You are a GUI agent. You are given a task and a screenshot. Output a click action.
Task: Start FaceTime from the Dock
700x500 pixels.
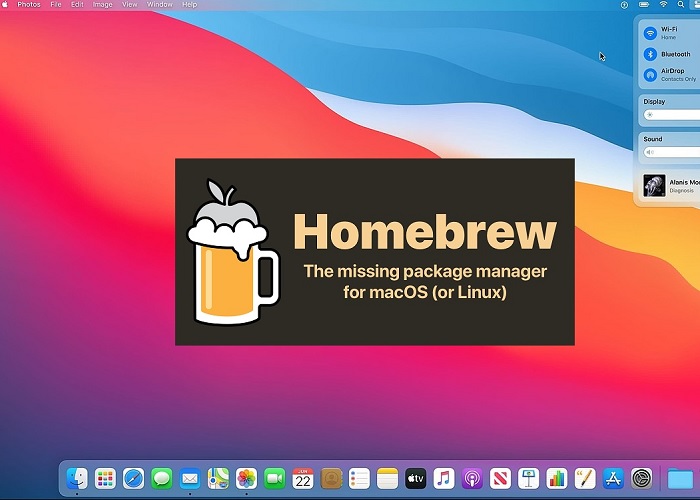[275, 479]
